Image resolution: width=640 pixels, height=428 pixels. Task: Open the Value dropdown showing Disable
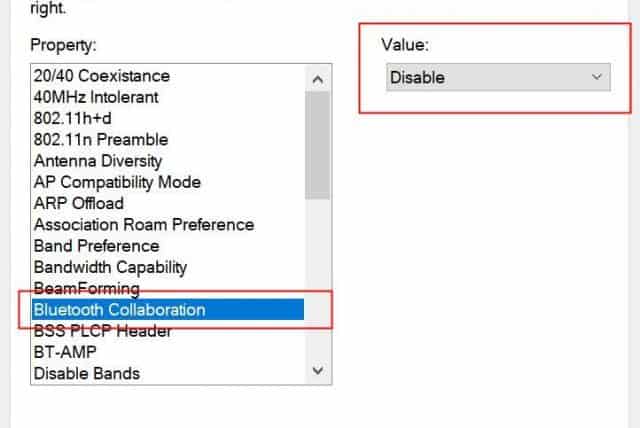pyautogui.click(x=498, y=77)
